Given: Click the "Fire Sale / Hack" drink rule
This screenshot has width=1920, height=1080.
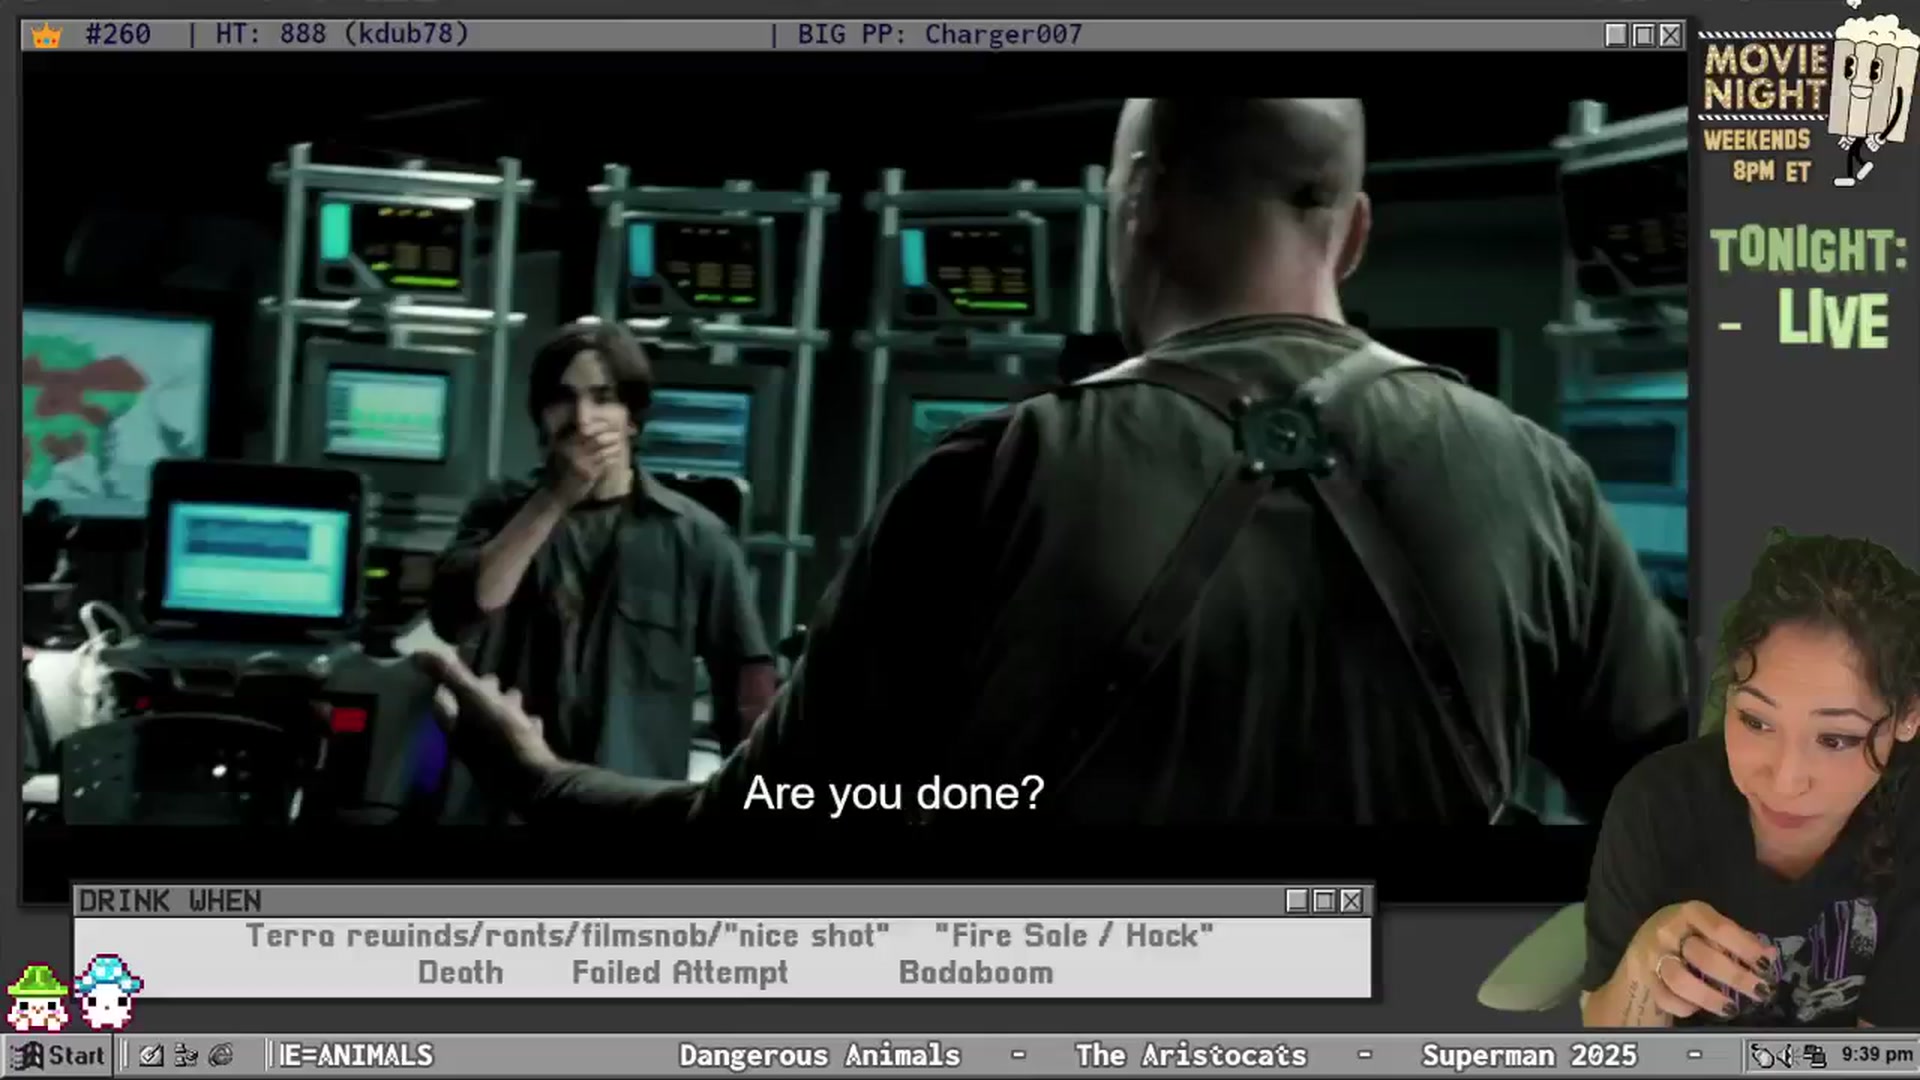Looking at the screenshot, I should 1074,936.
